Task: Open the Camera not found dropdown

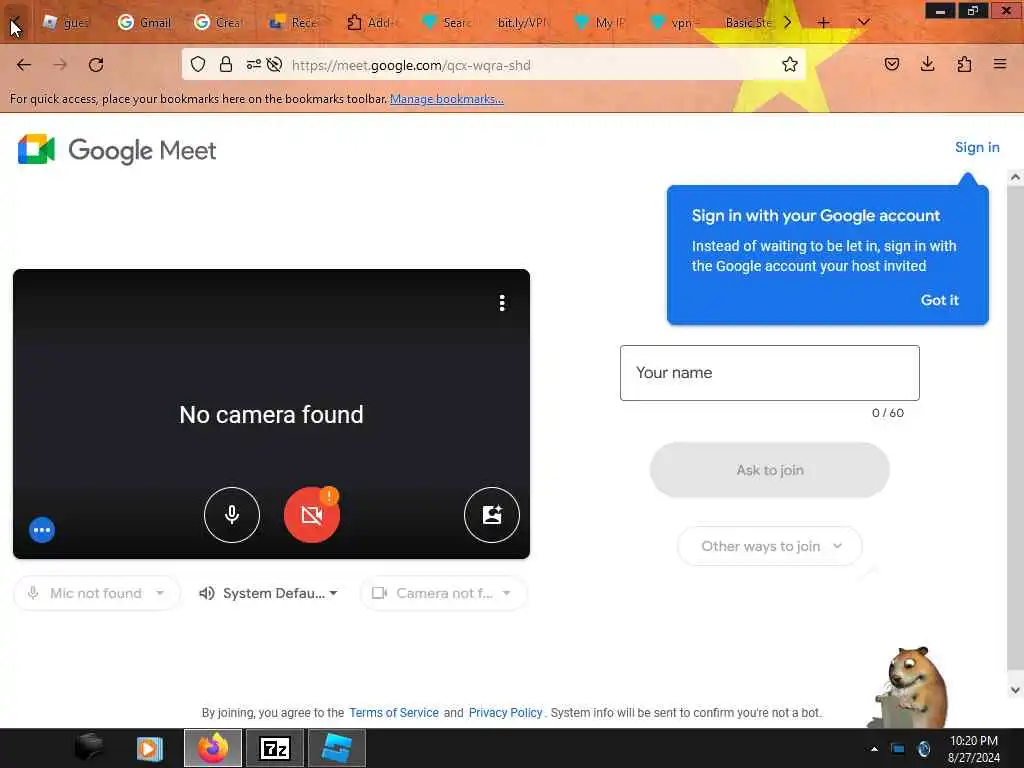Action: pyautogui.click(x=443, y=593)
